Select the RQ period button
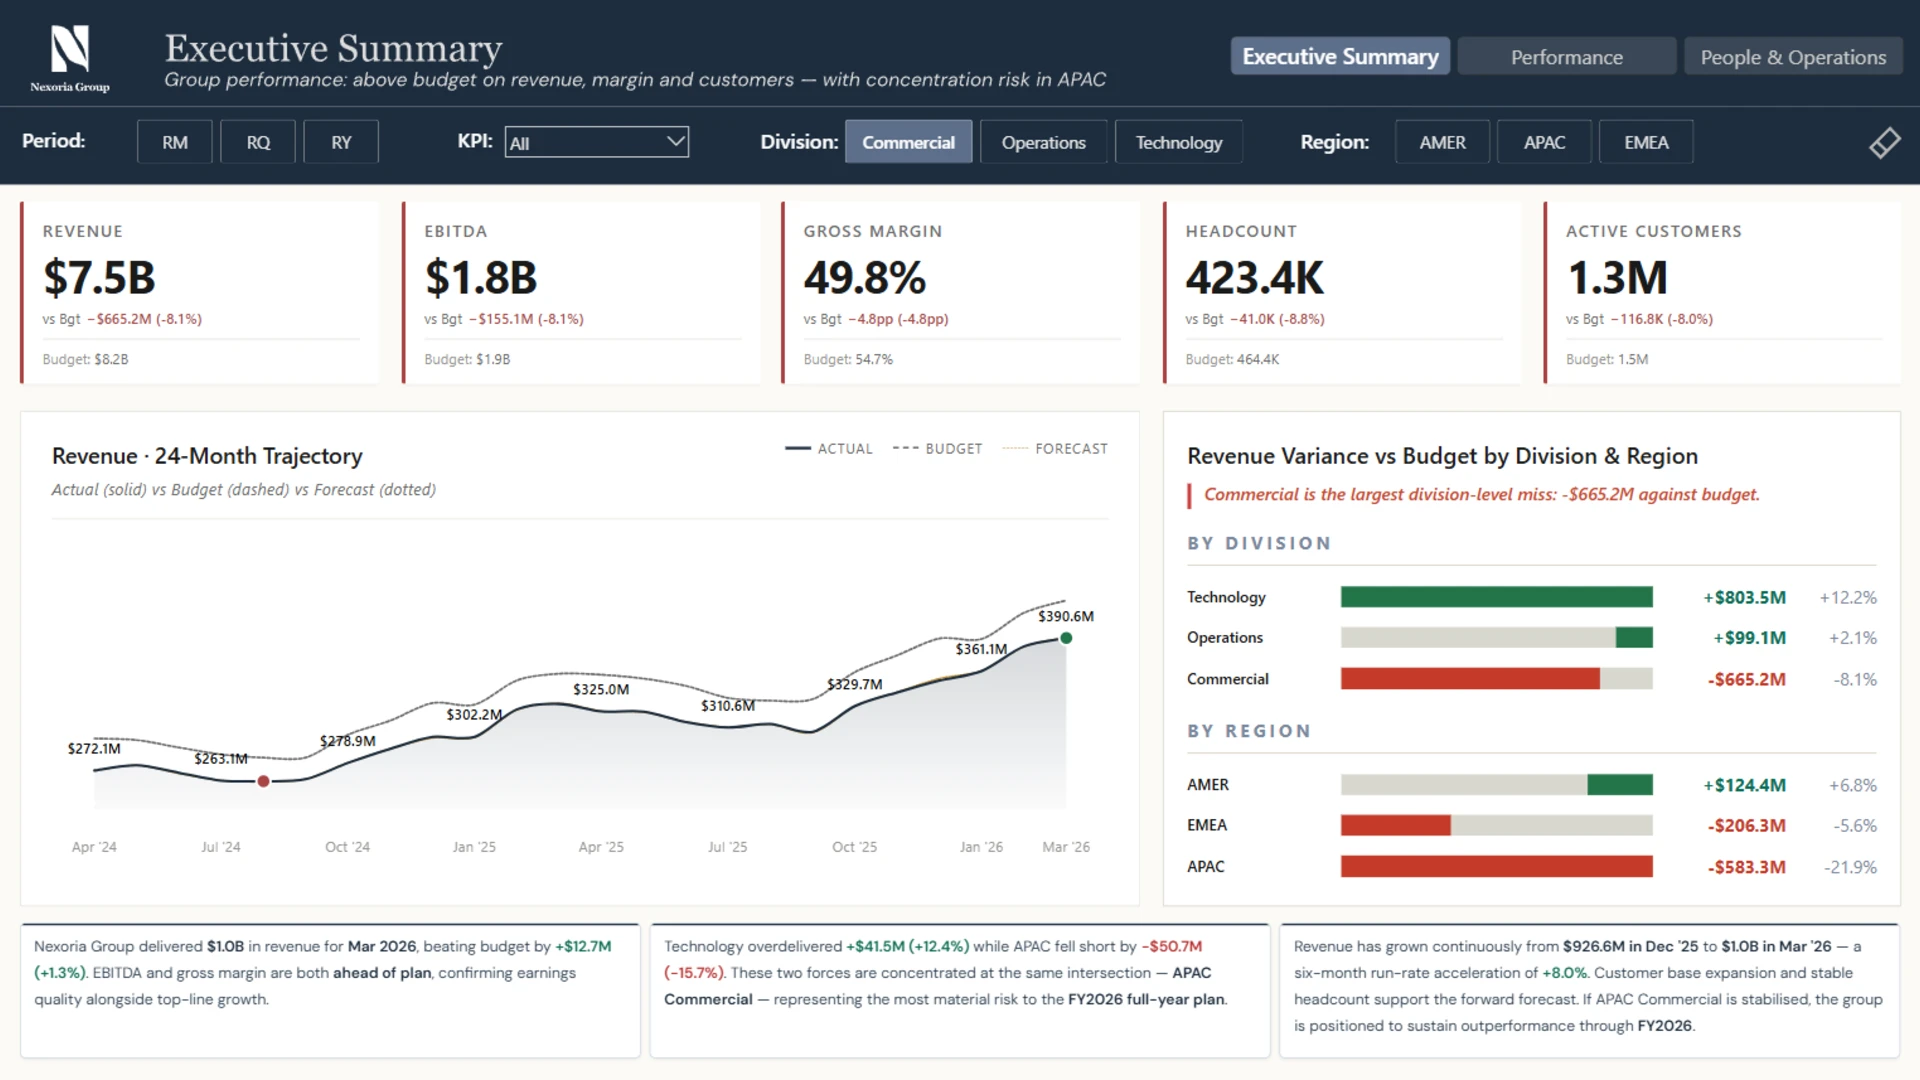 [258, 142]
